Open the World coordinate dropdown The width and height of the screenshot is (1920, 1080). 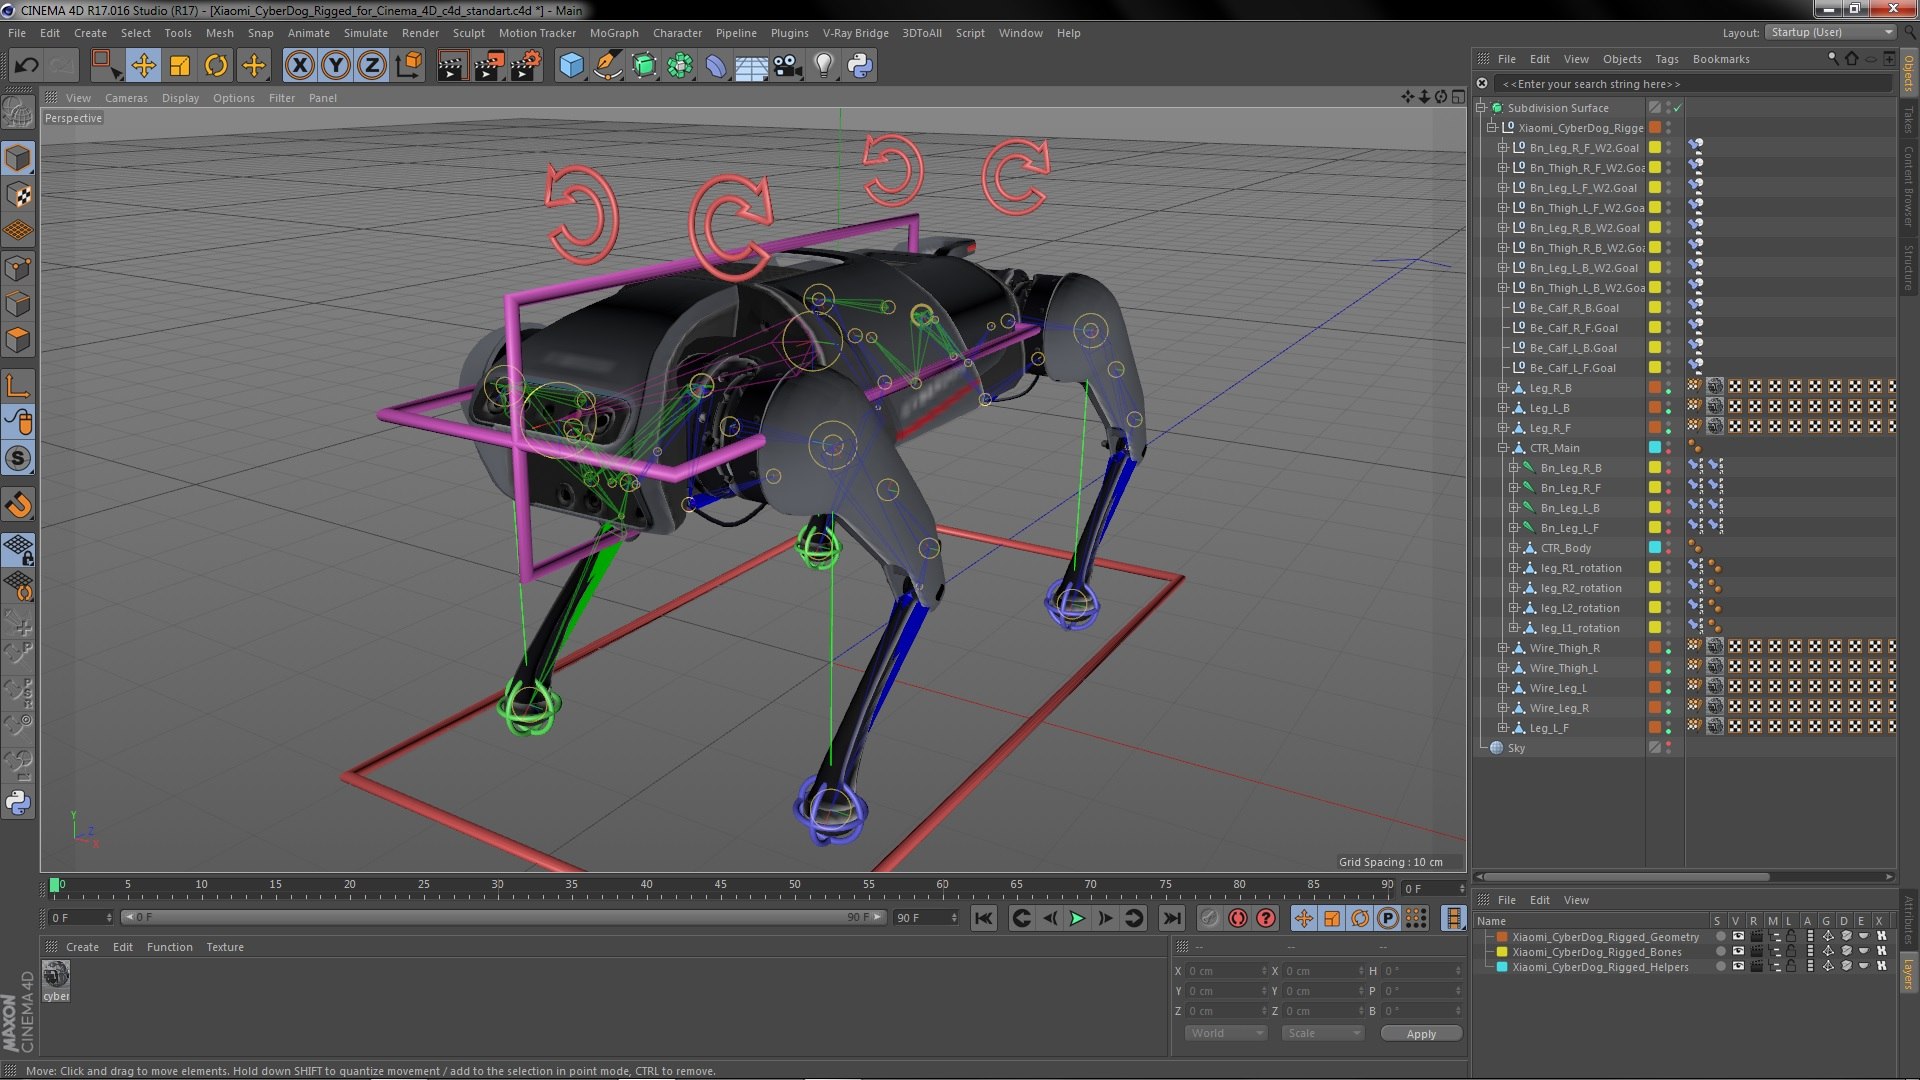pos(1226,1033)
